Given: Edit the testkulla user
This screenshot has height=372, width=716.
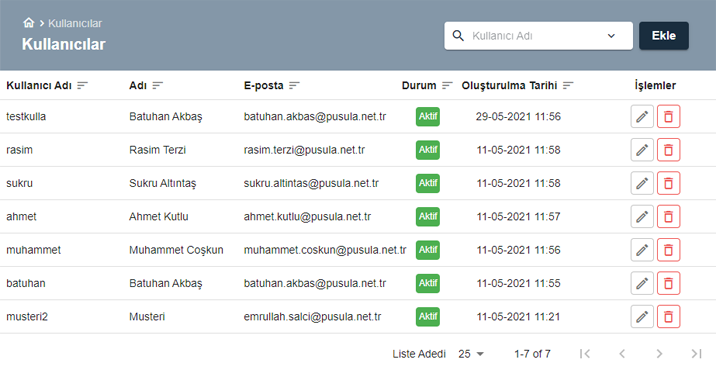Looking at the screenshot, I should 642,116.
